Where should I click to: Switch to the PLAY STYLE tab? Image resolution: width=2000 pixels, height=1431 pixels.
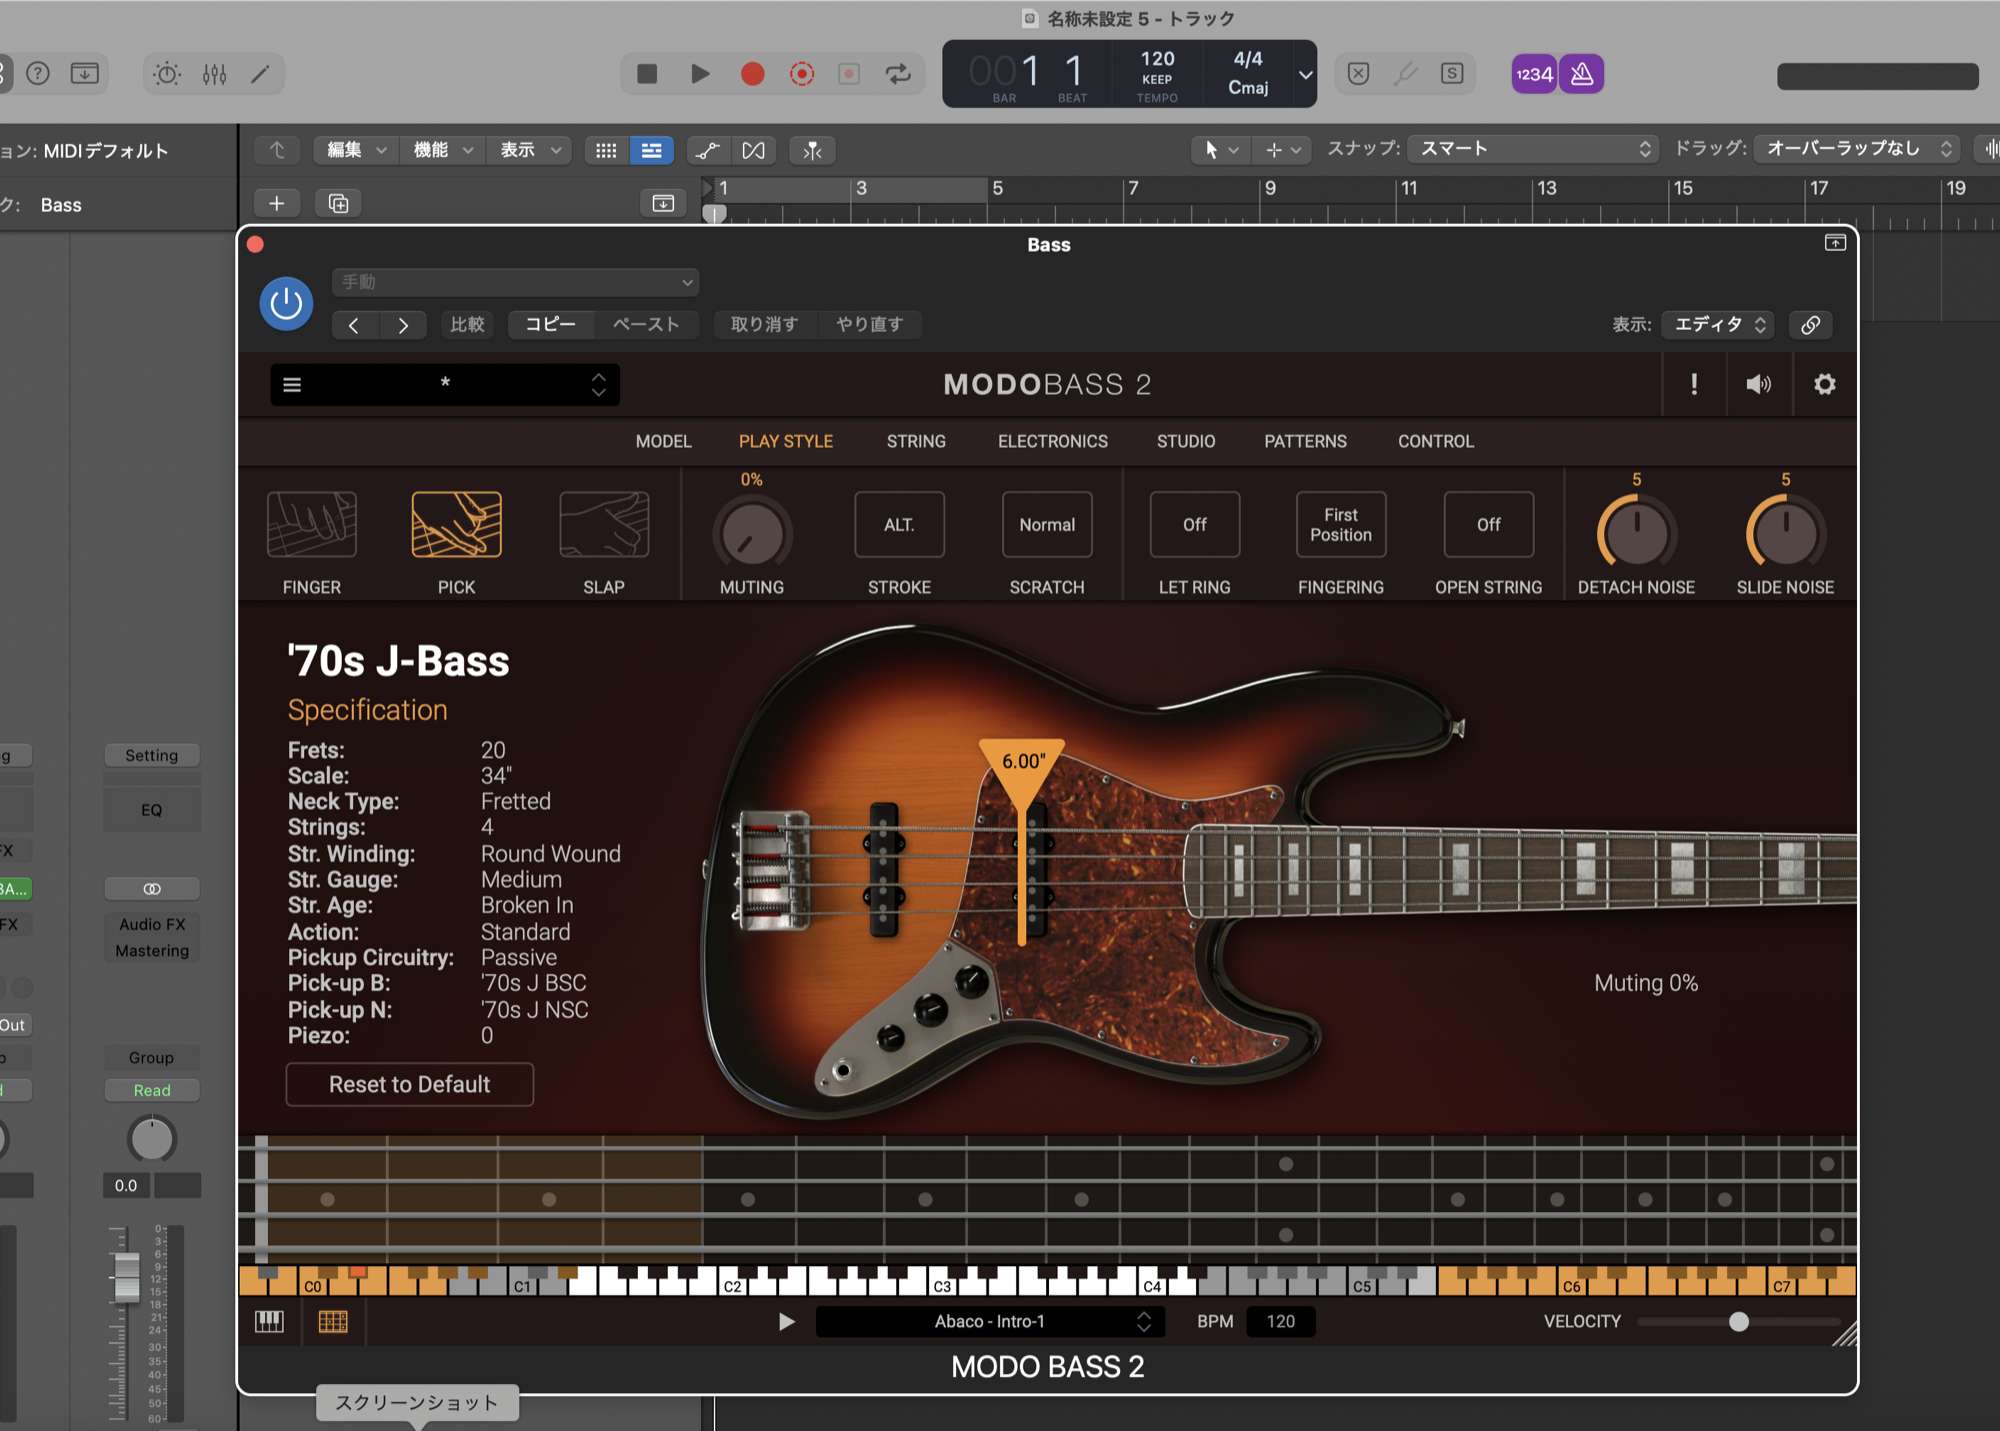point(786,441)
